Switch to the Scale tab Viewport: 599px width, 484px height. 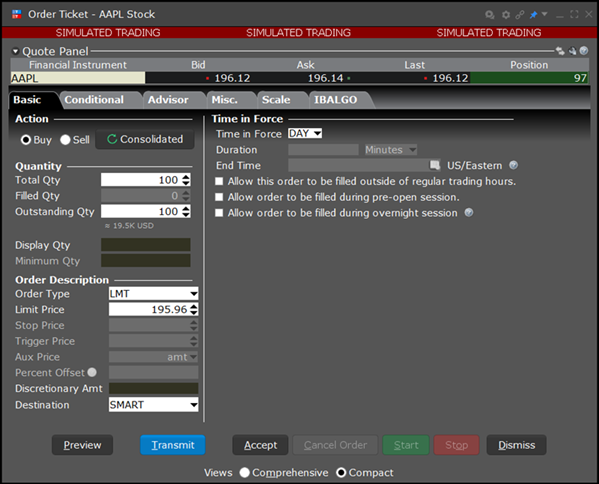tap(276, 100)
